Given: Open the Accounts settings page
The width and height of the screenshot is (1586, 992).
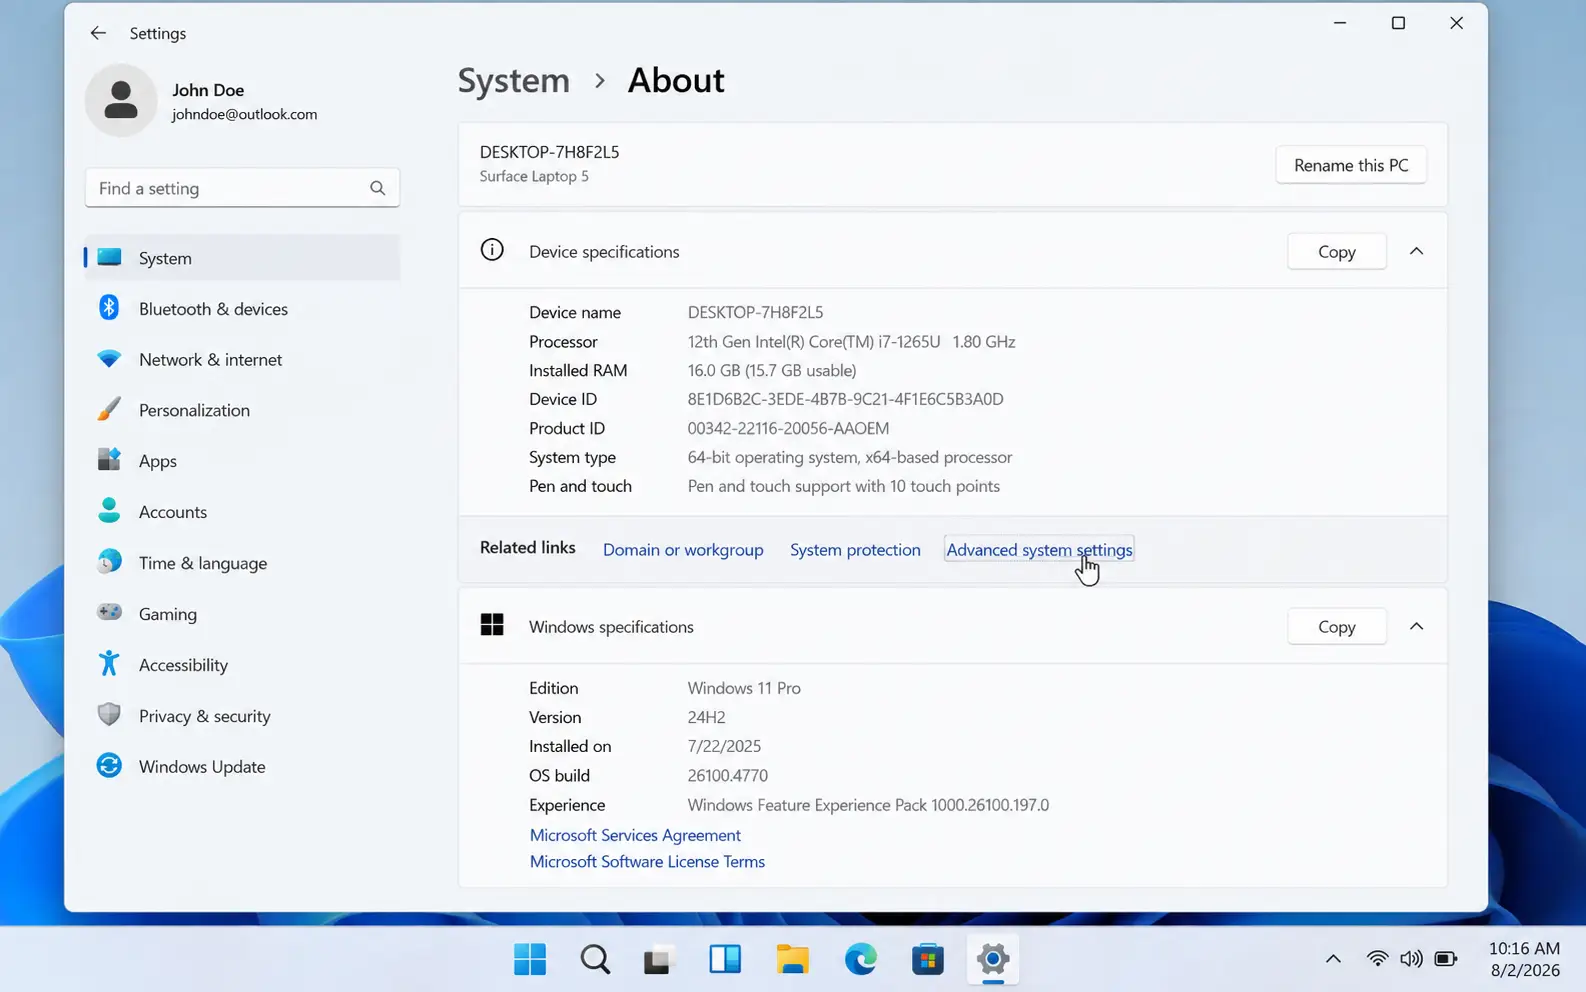Looking at the screenshot, I should point(242,511).
